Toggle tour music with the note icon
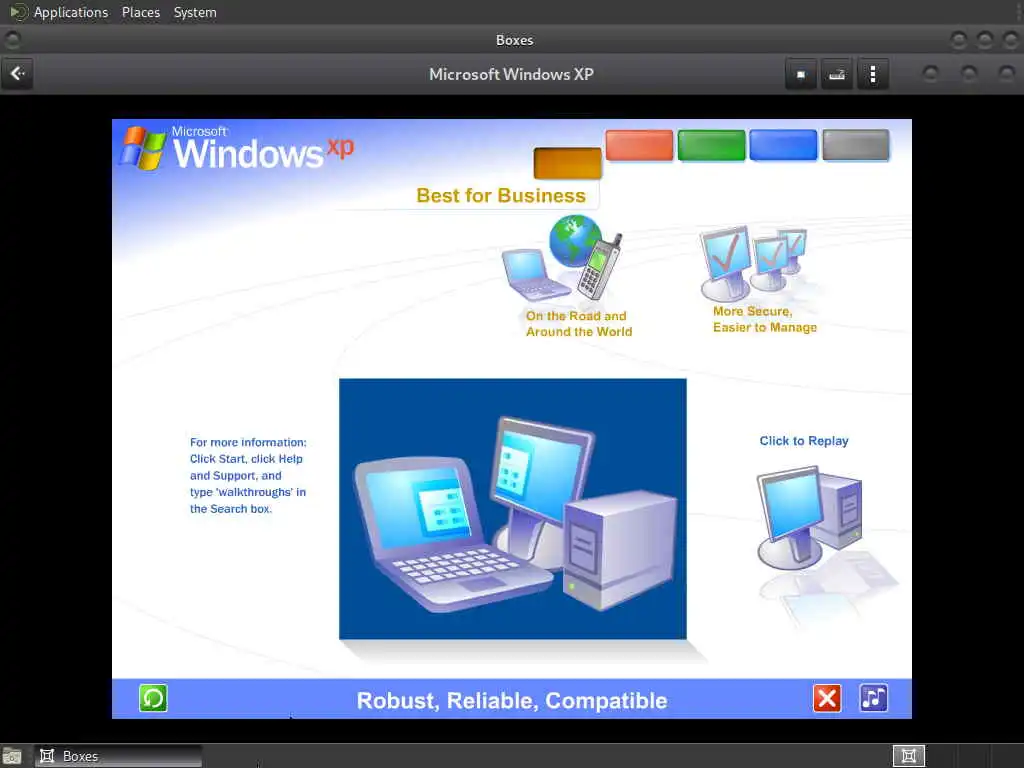Screen dimensions: 1024x768 874,698
